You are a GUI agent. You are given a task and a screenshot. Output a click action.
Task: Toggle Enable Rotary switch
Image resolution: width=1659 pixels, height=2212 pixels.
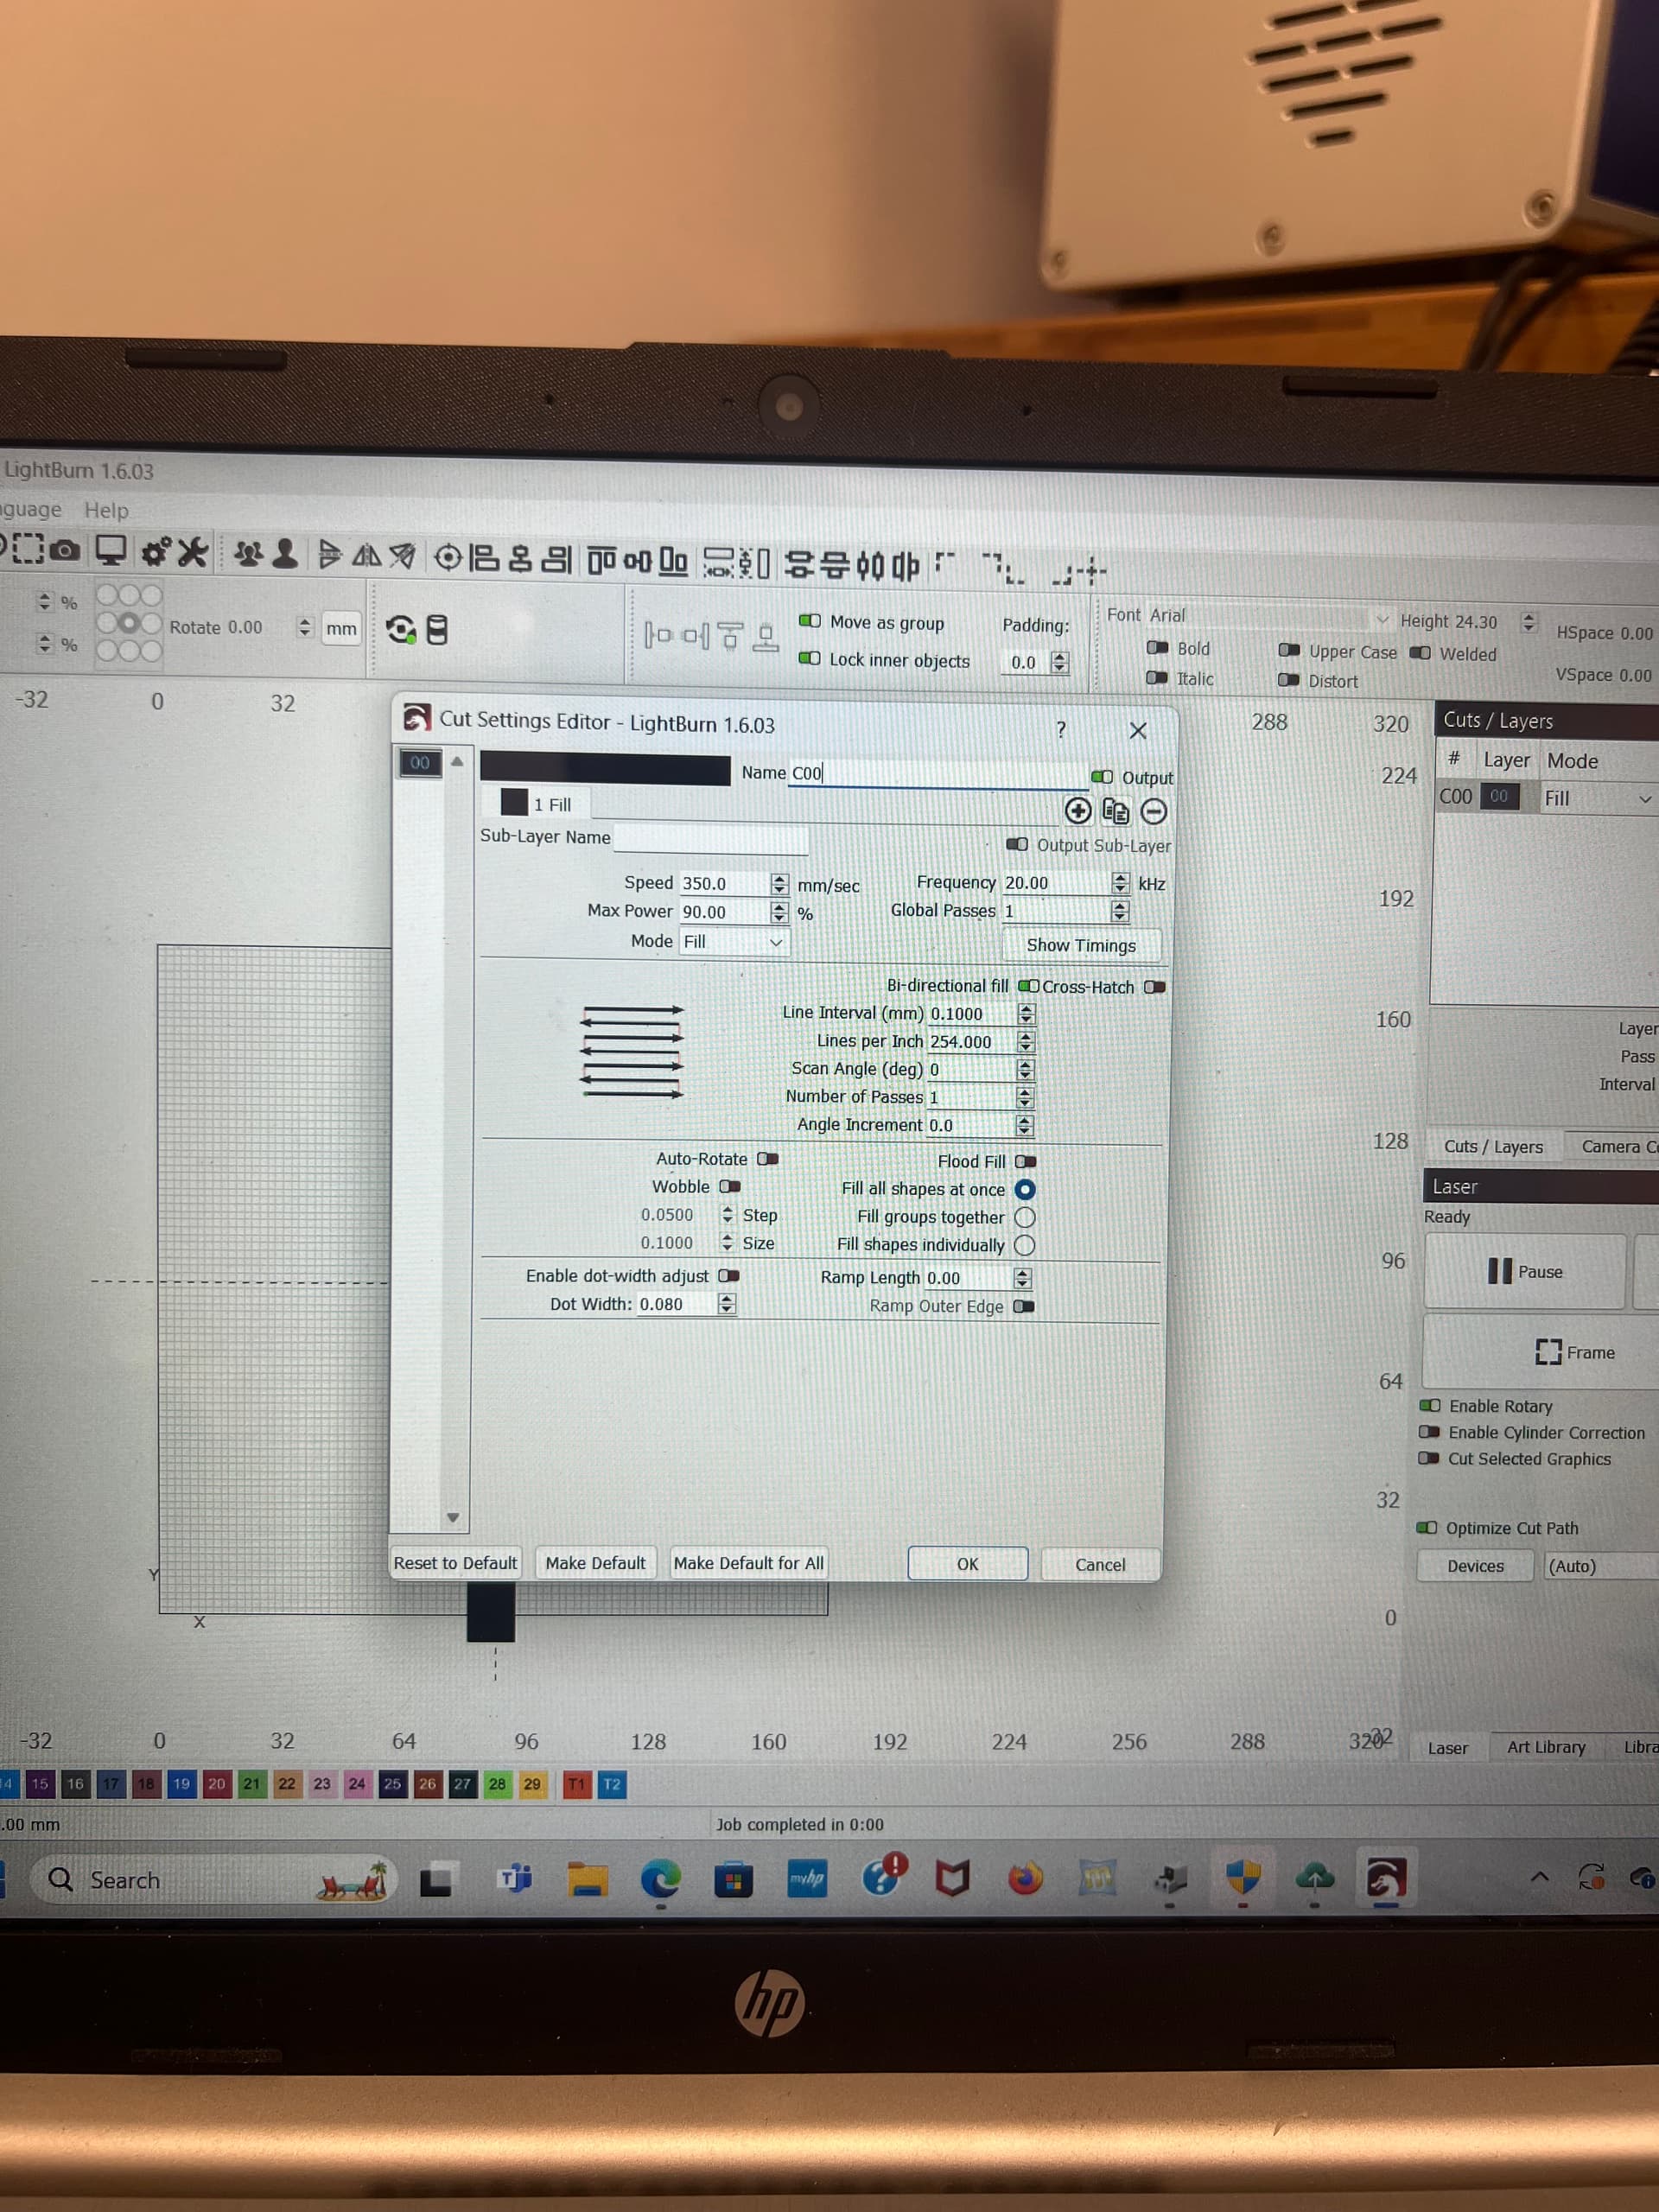point(1430,1405)
